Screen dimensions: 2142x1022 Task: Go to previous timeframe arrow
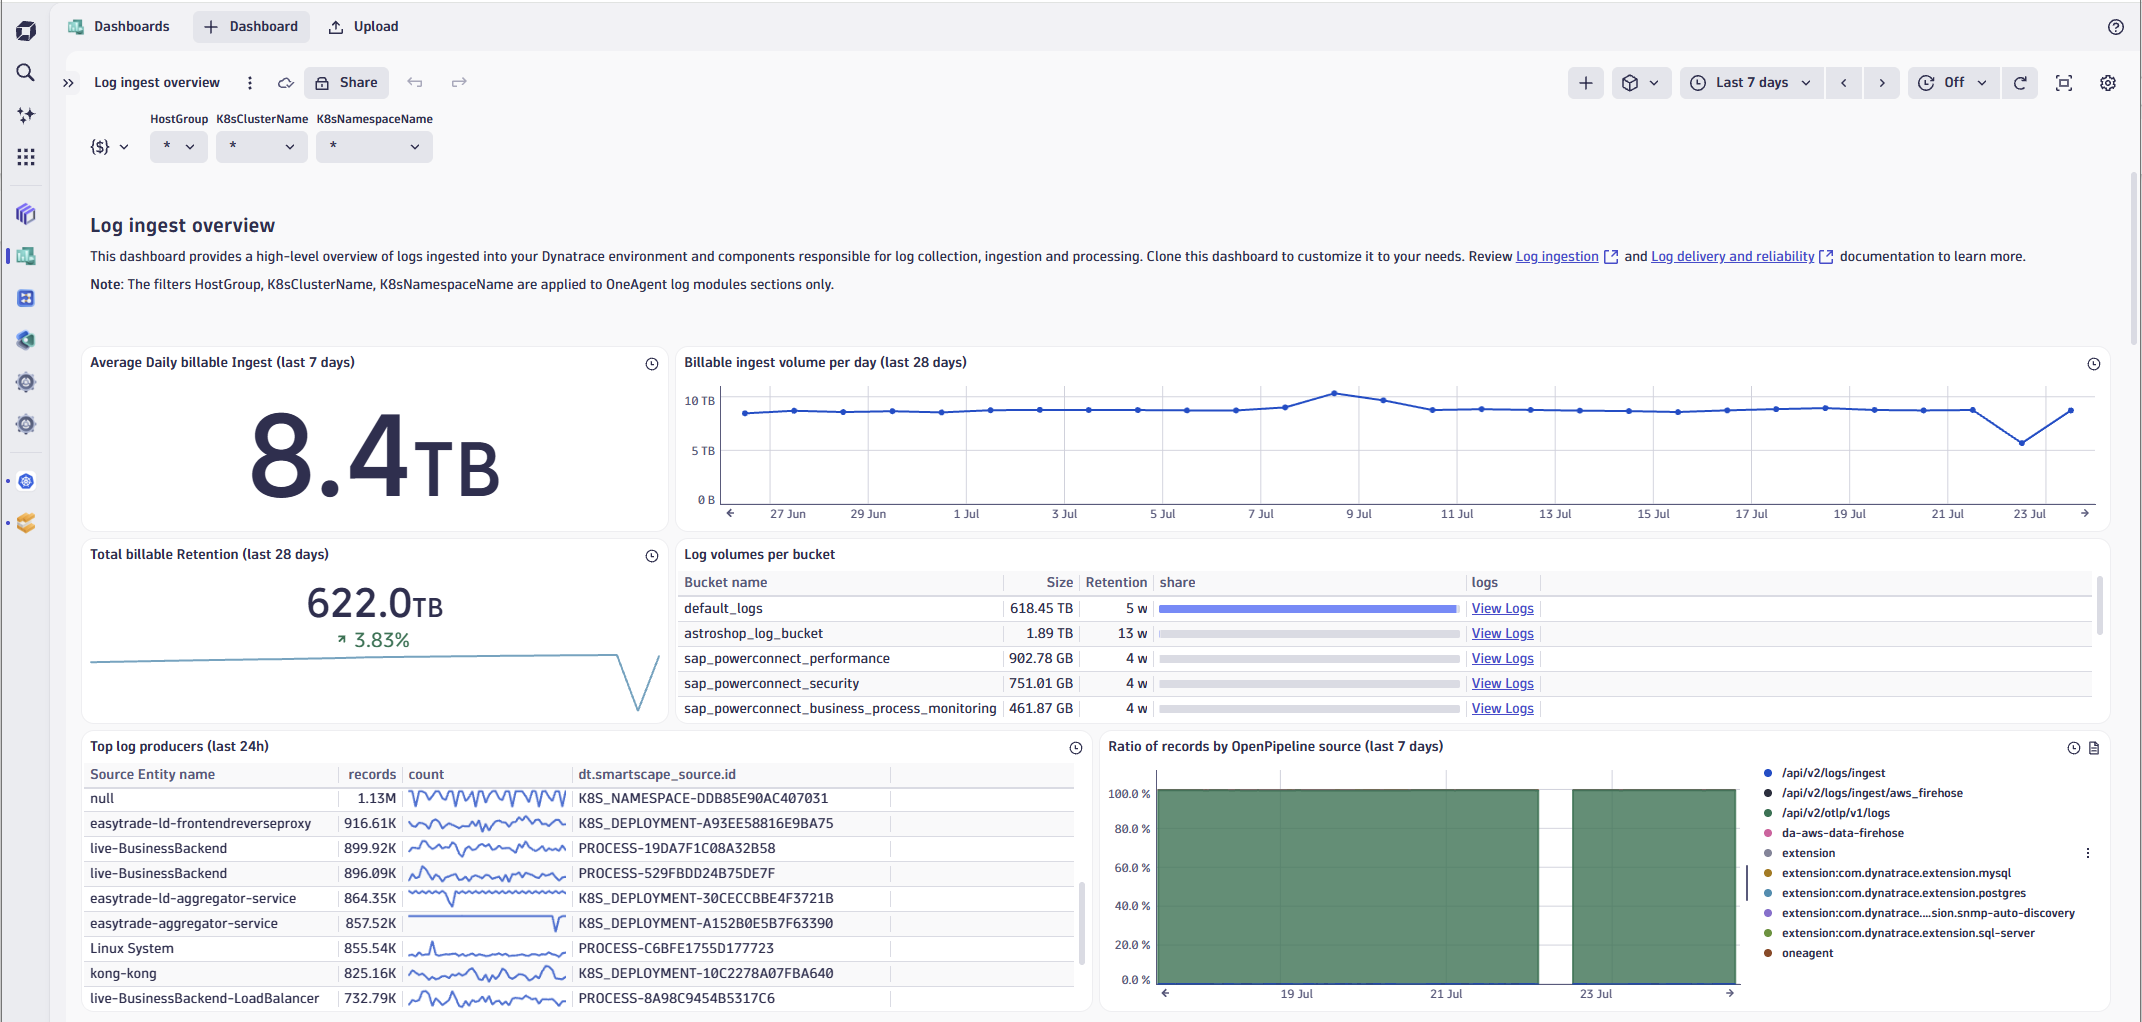pos(1843,83)
